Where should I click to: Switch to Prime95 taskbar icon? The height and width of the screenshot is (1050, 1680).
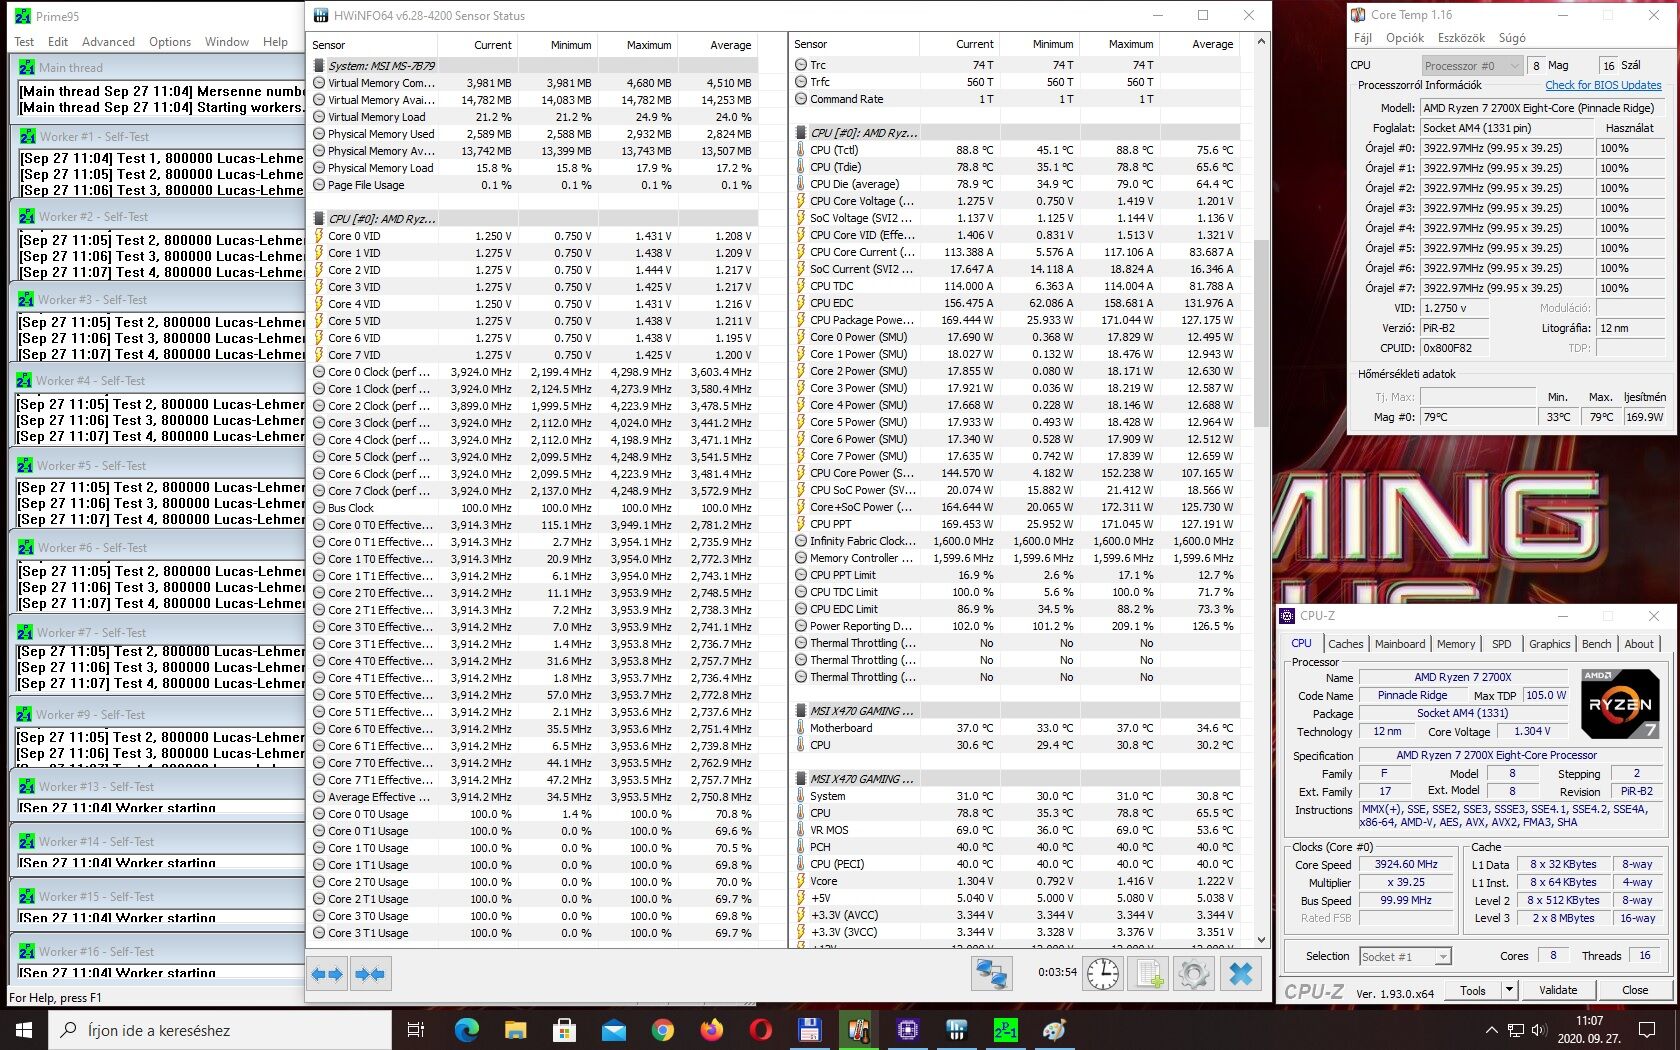pyautogui.click(x=1005, y=1030)
